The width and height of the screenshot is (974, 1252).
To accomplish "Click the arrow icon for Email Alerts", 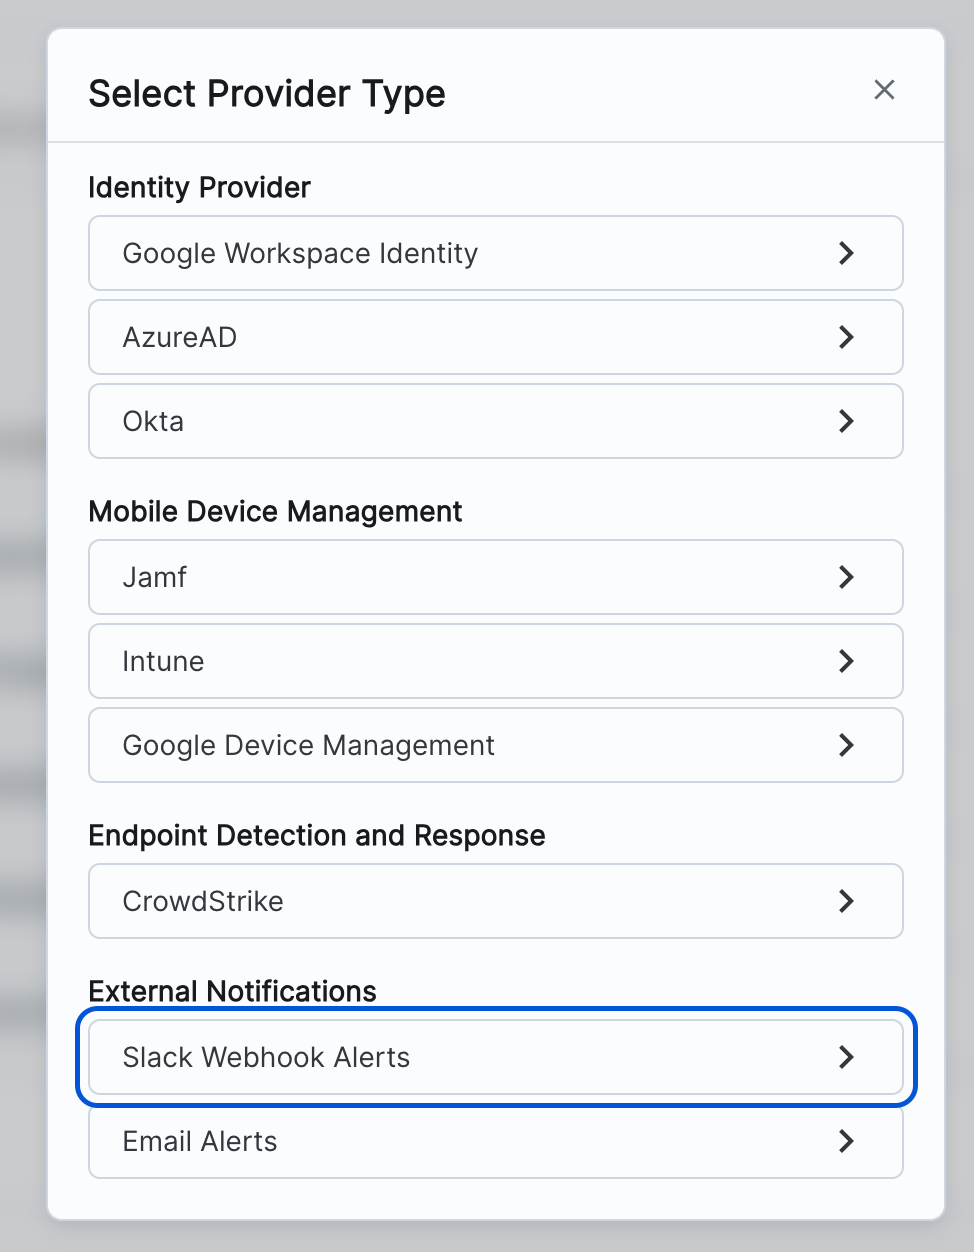I will (x=846, y=1141).
